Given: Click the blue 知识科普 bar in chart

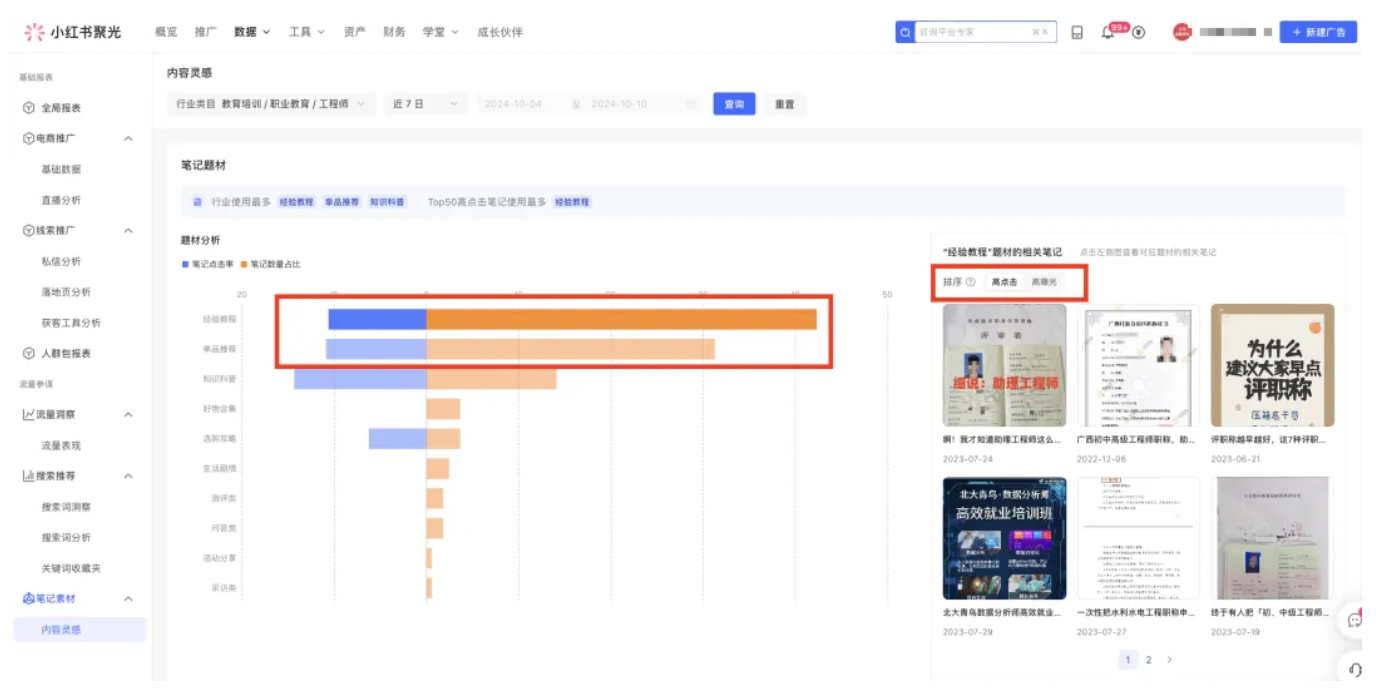Looking at the screenshot, I should click(x=360, y=379).
